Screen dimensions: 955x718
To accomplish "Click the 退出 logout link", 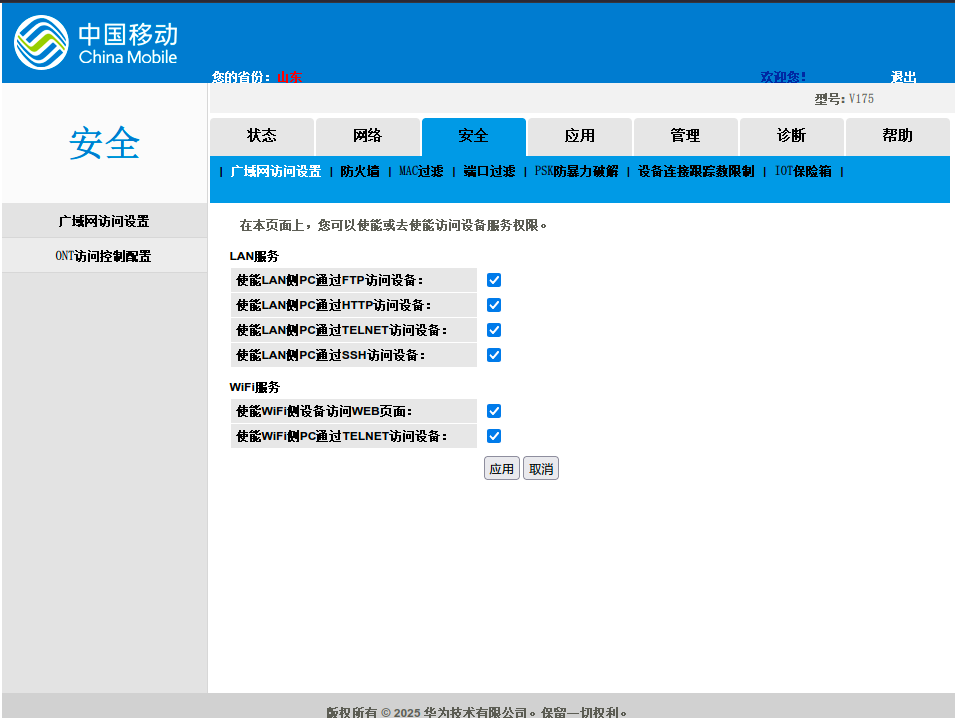I will [x=903, y=77].
